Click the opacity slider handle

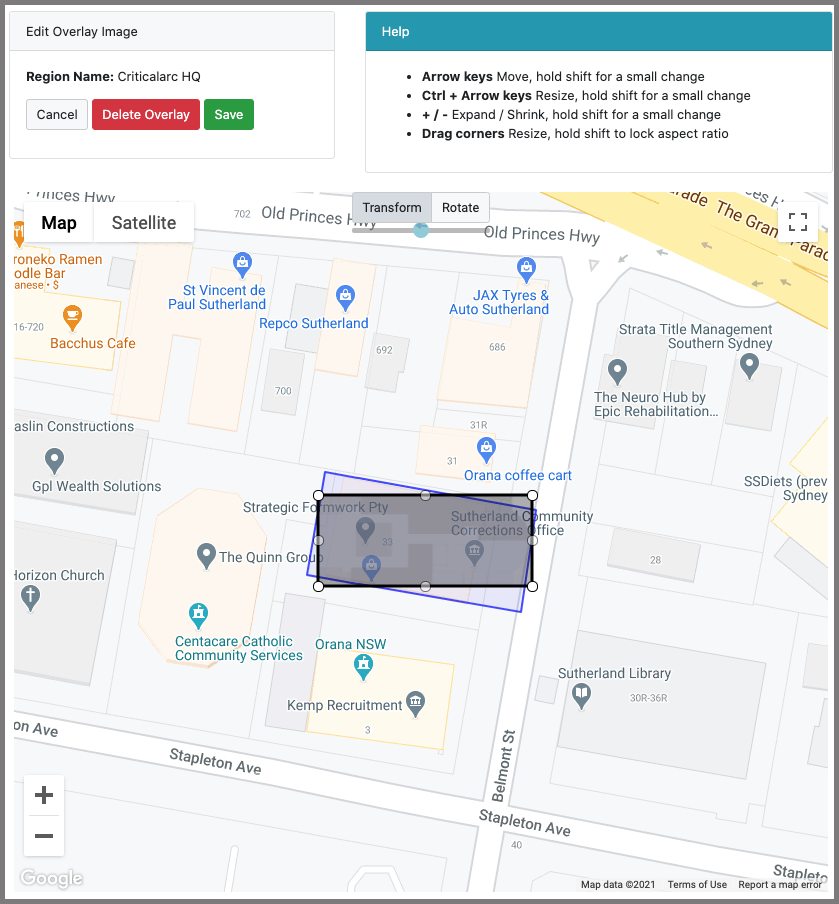coord(421,230)
